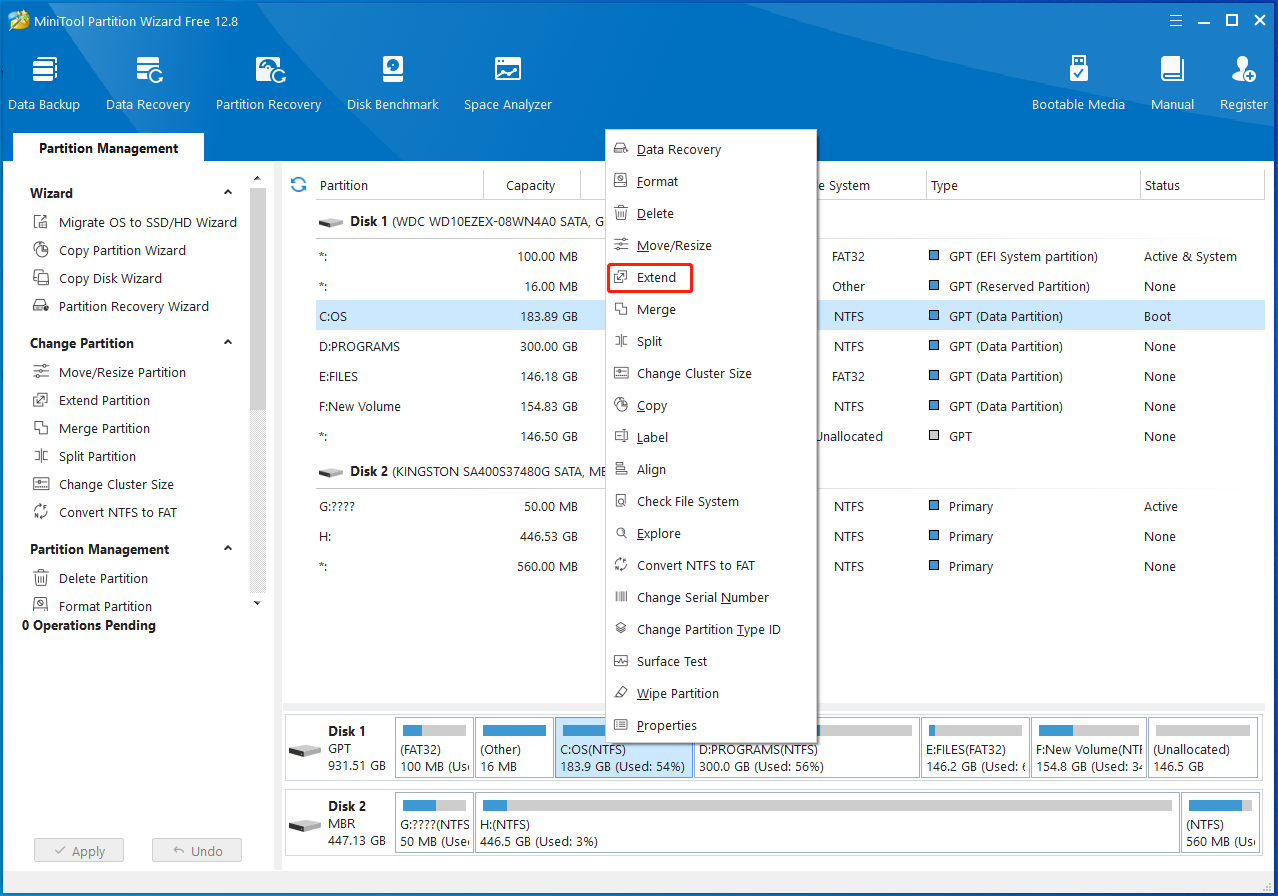Select Disk 2 header row in list

coord(790,471)
